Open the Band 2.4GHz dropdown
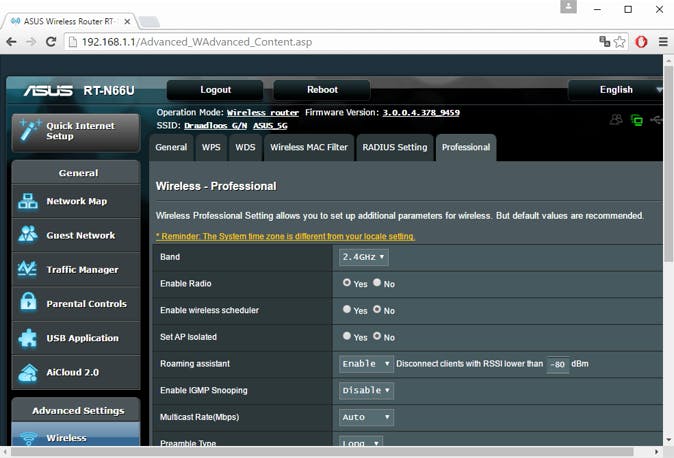Screen dimensions: 674x458 [x=364, y=257]
